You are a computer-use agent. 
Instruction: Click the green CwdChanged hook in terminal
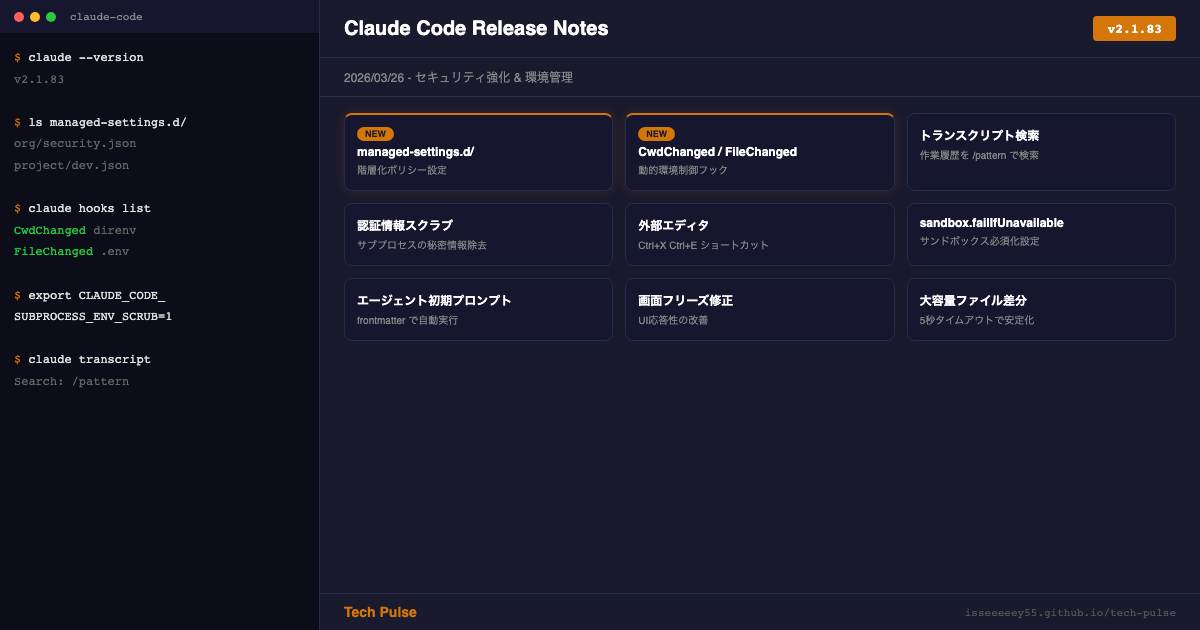coord(50,230)
